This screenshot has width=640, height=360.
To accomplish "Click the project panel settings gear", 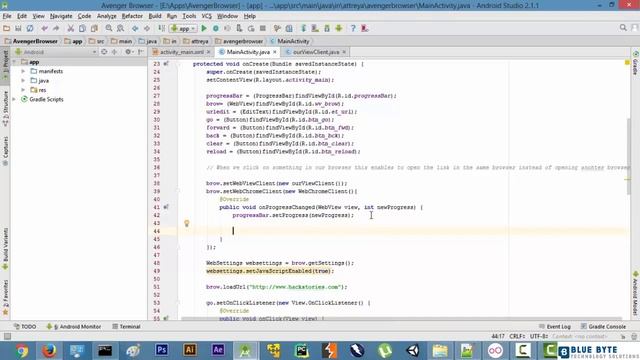I will 128,52.
